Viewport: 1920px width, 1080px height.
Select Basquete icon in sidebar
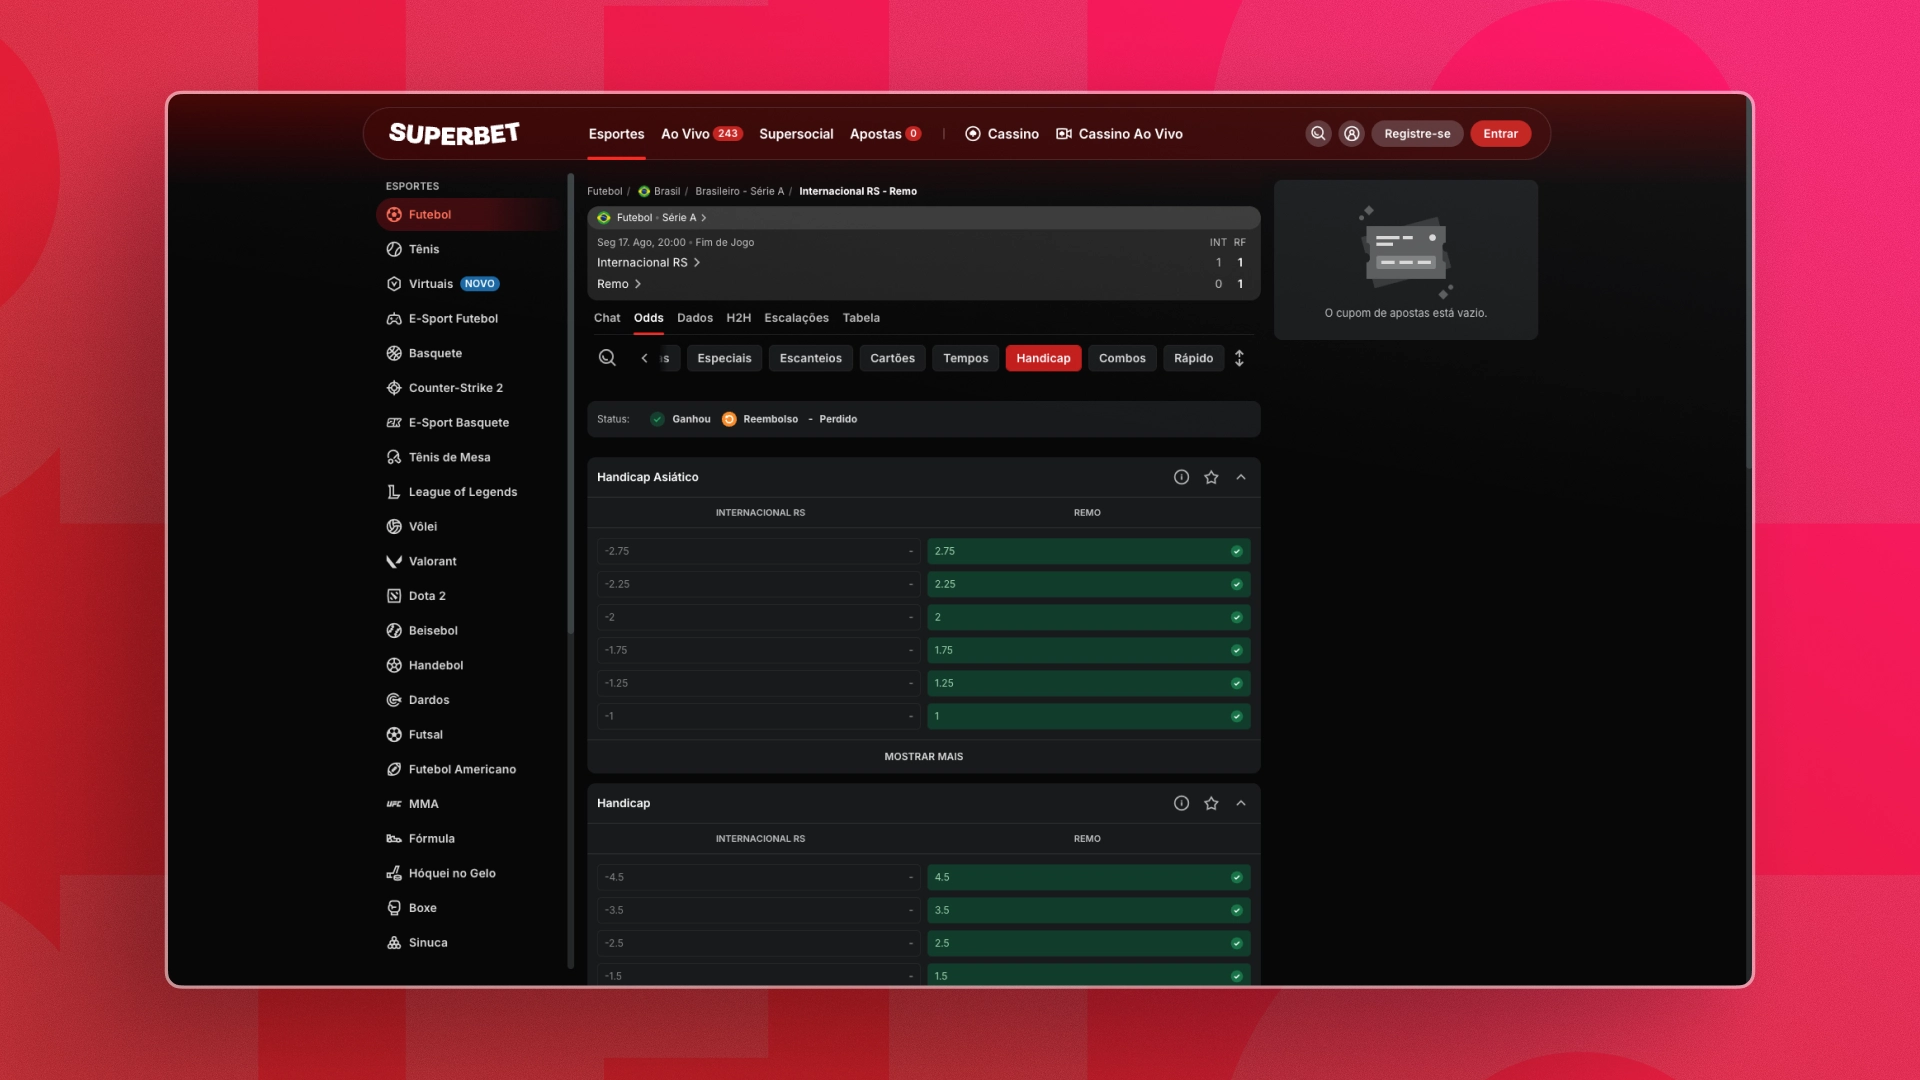(394, 354)
